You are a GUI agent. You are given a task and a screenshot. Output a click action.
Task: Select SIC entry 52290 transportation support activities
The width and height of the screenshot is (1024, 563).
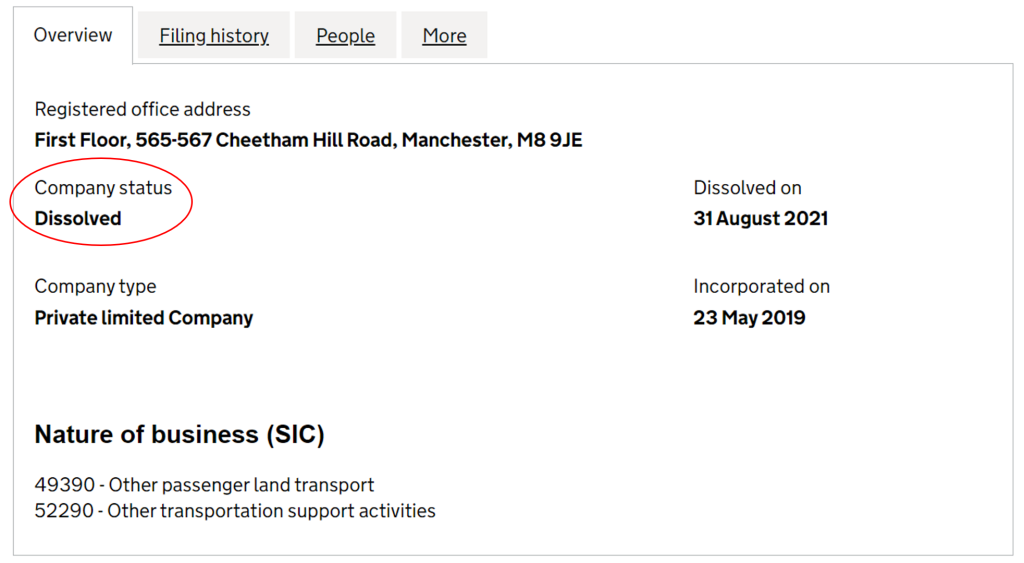click(x=235, y=511)
